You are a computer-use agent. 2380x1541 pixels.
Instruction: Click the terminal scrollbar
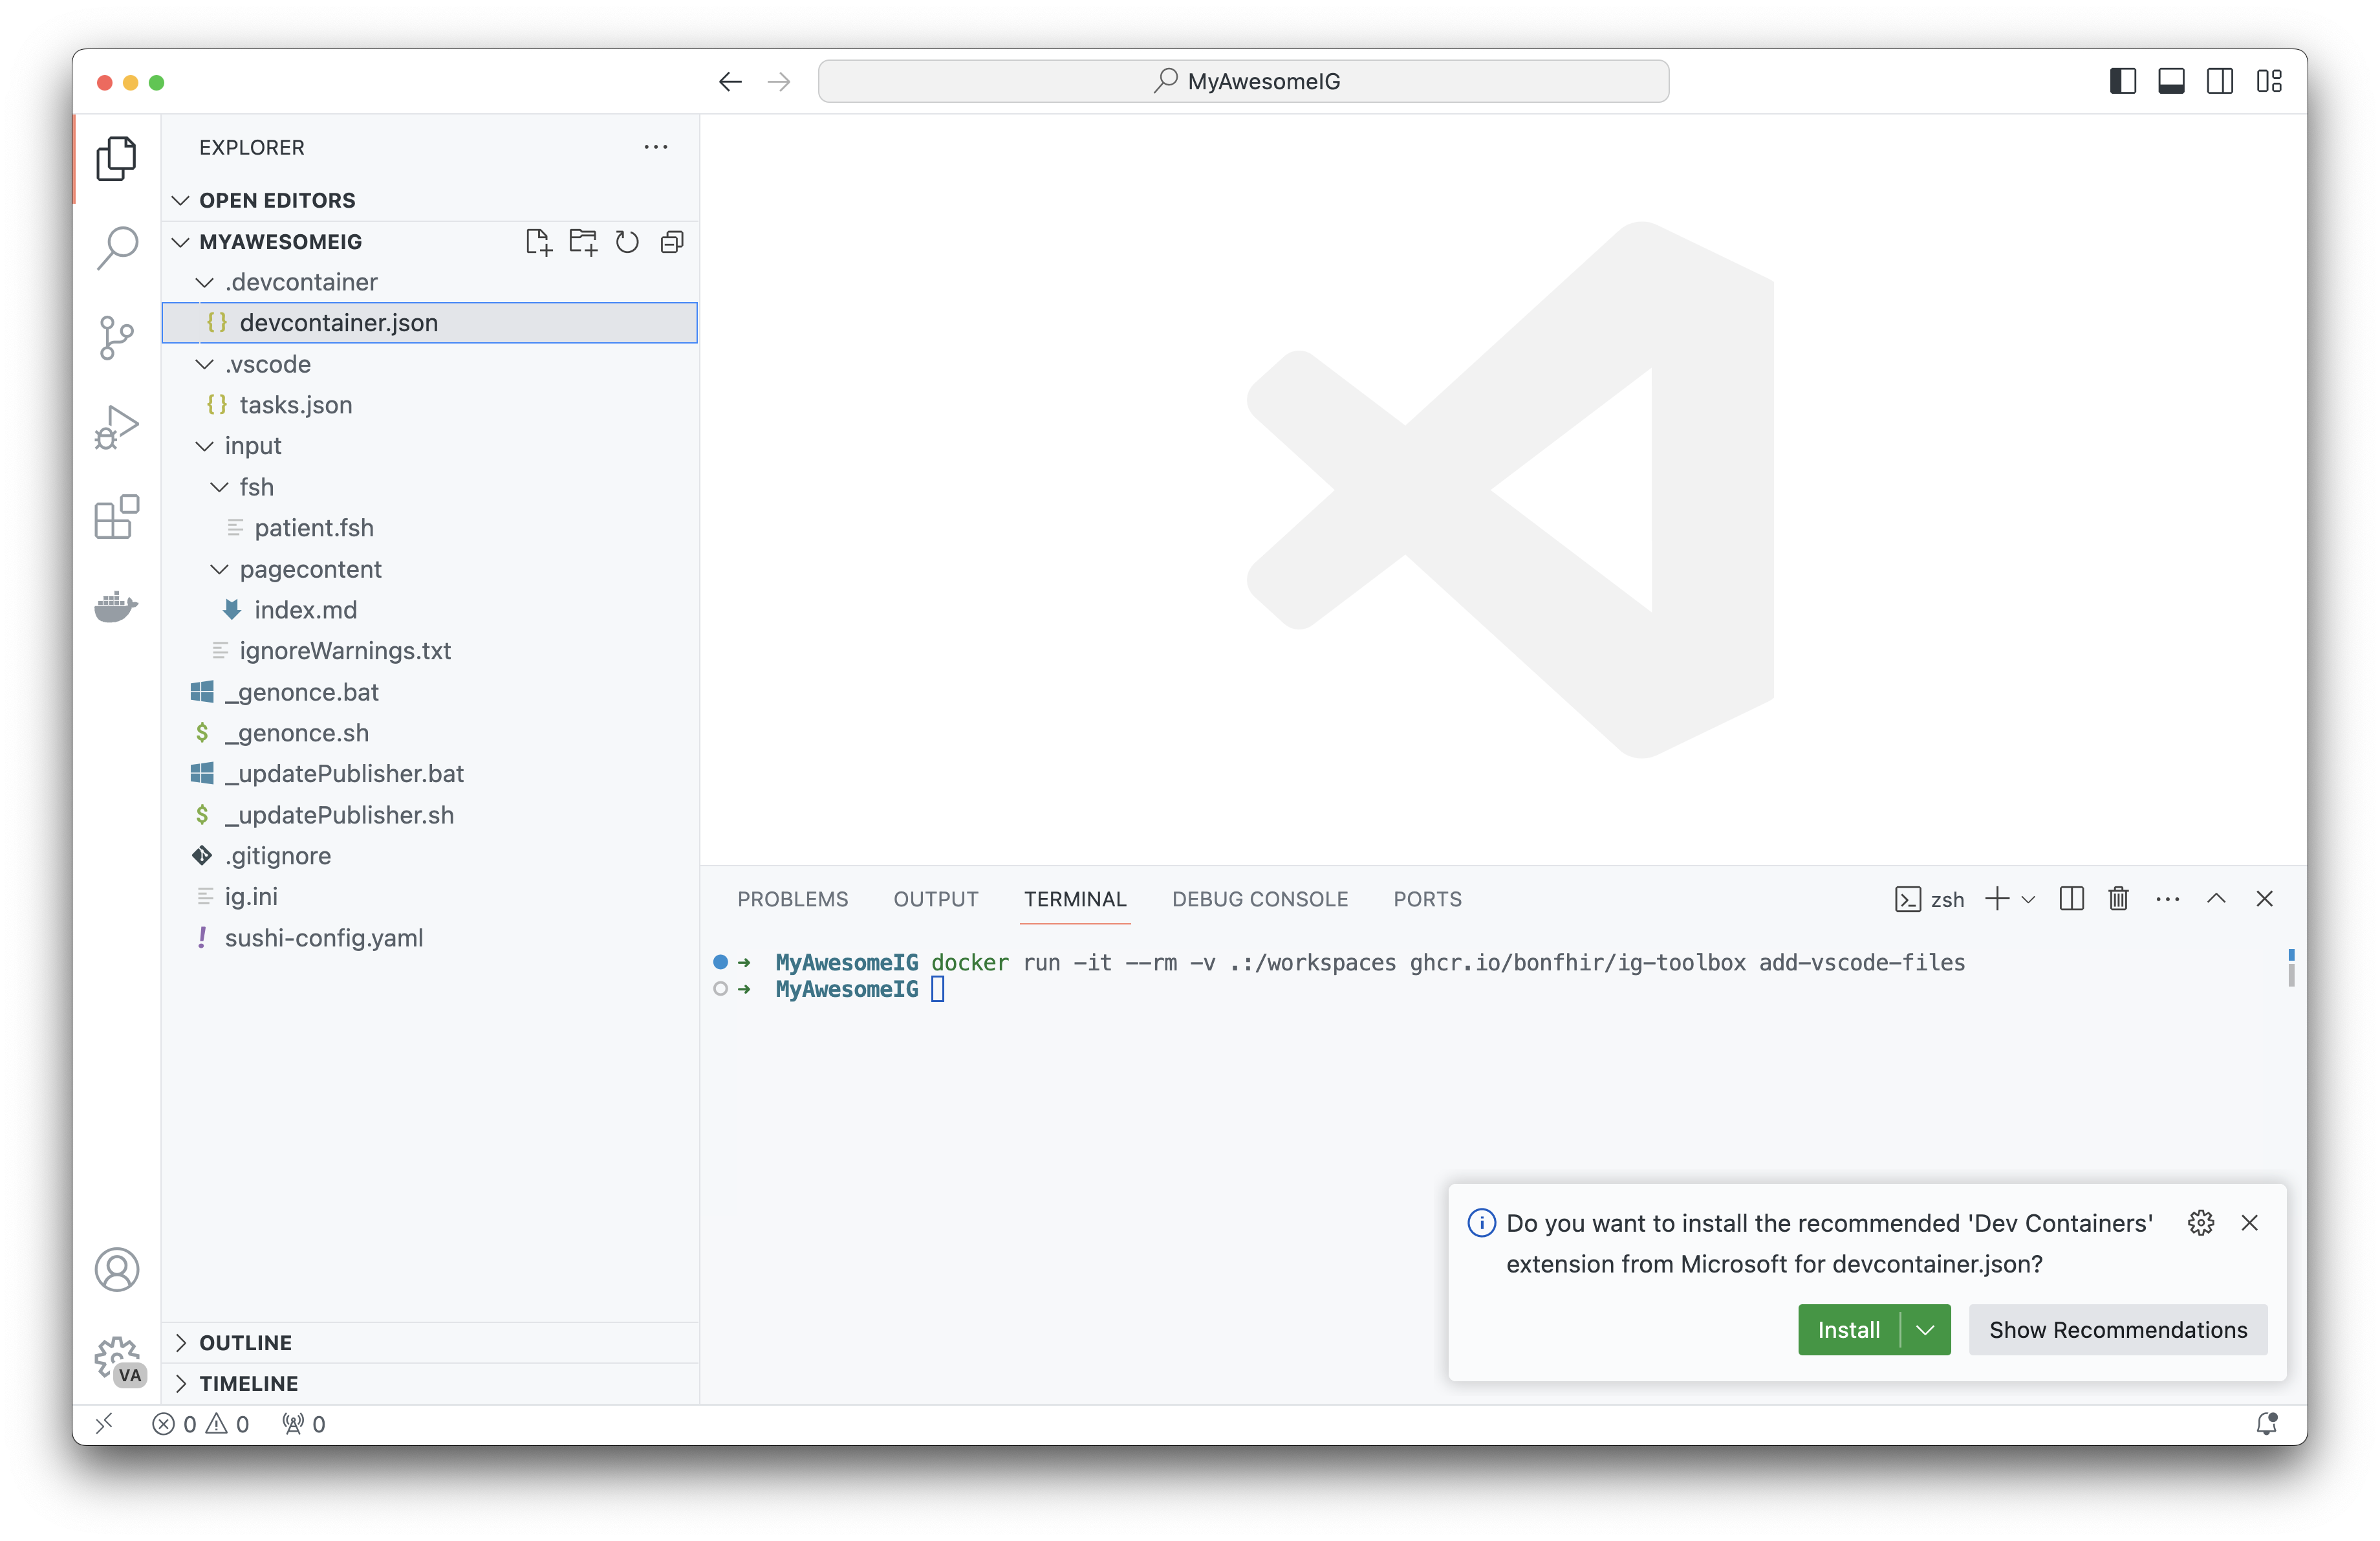click(2291, 968)
